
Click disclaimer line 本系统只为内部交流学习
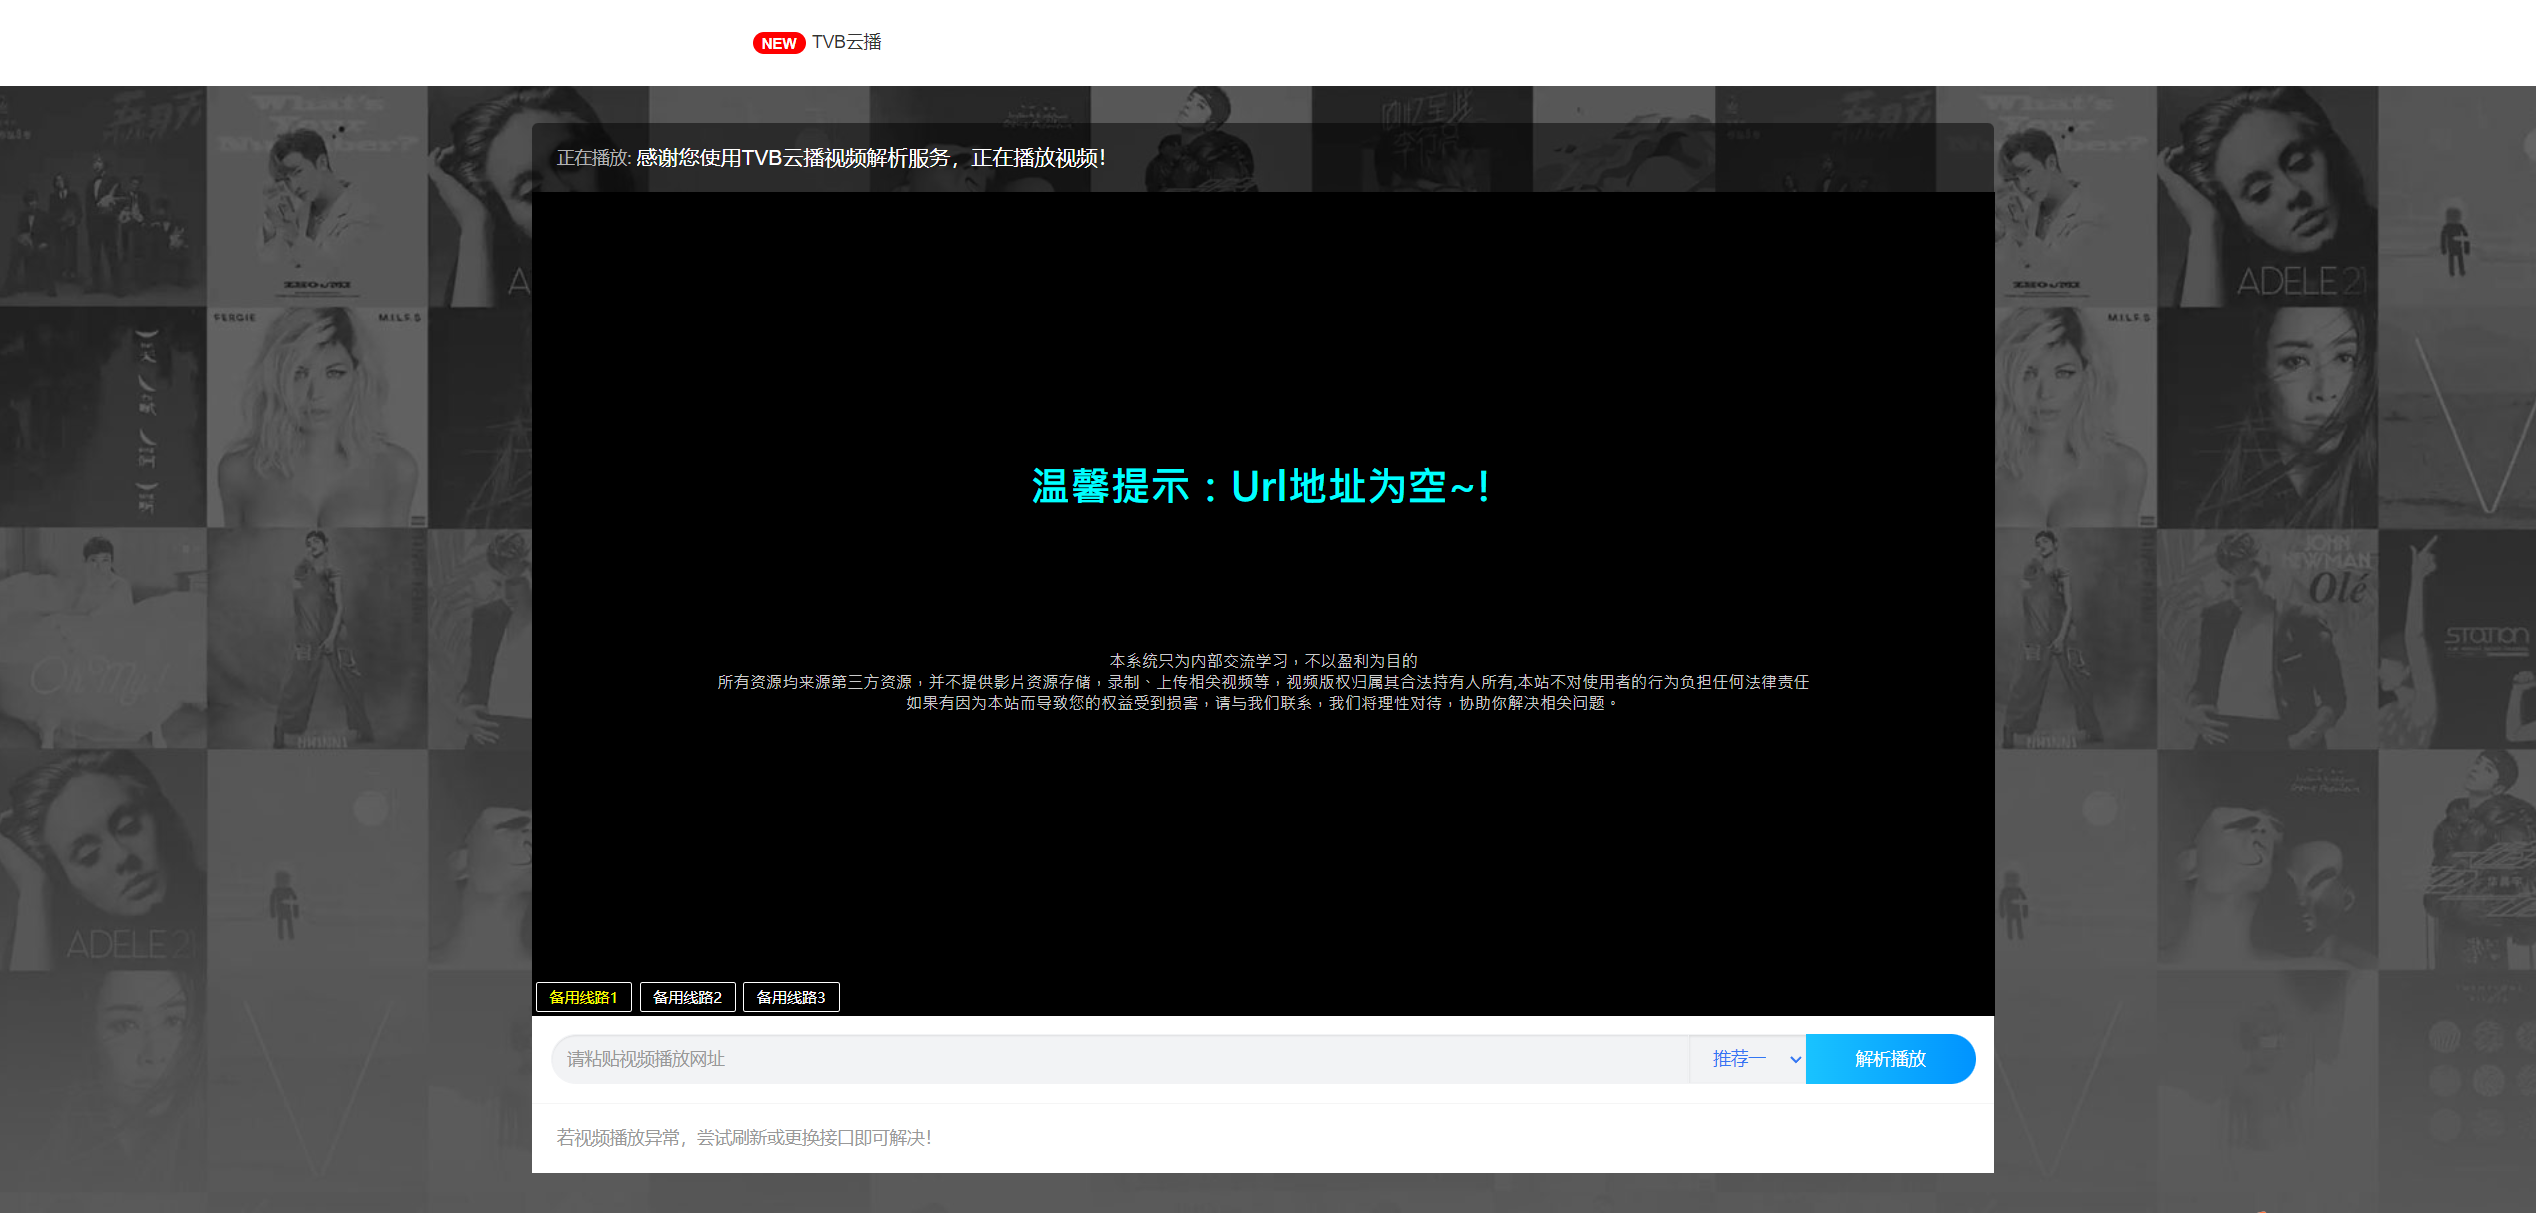(x=1263, y=661)
